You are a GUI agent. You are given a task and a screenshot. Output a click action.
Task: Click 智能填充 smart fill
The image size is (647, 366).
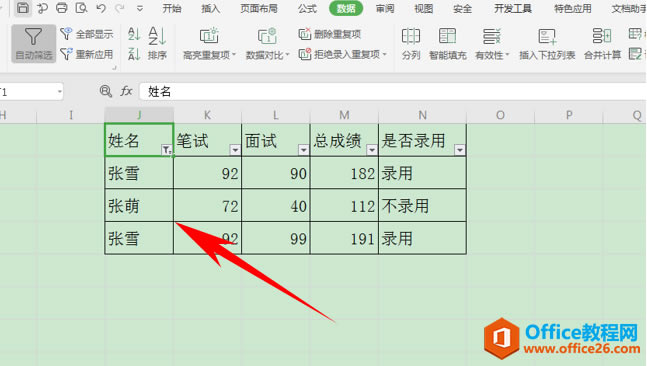coord(448,43)
